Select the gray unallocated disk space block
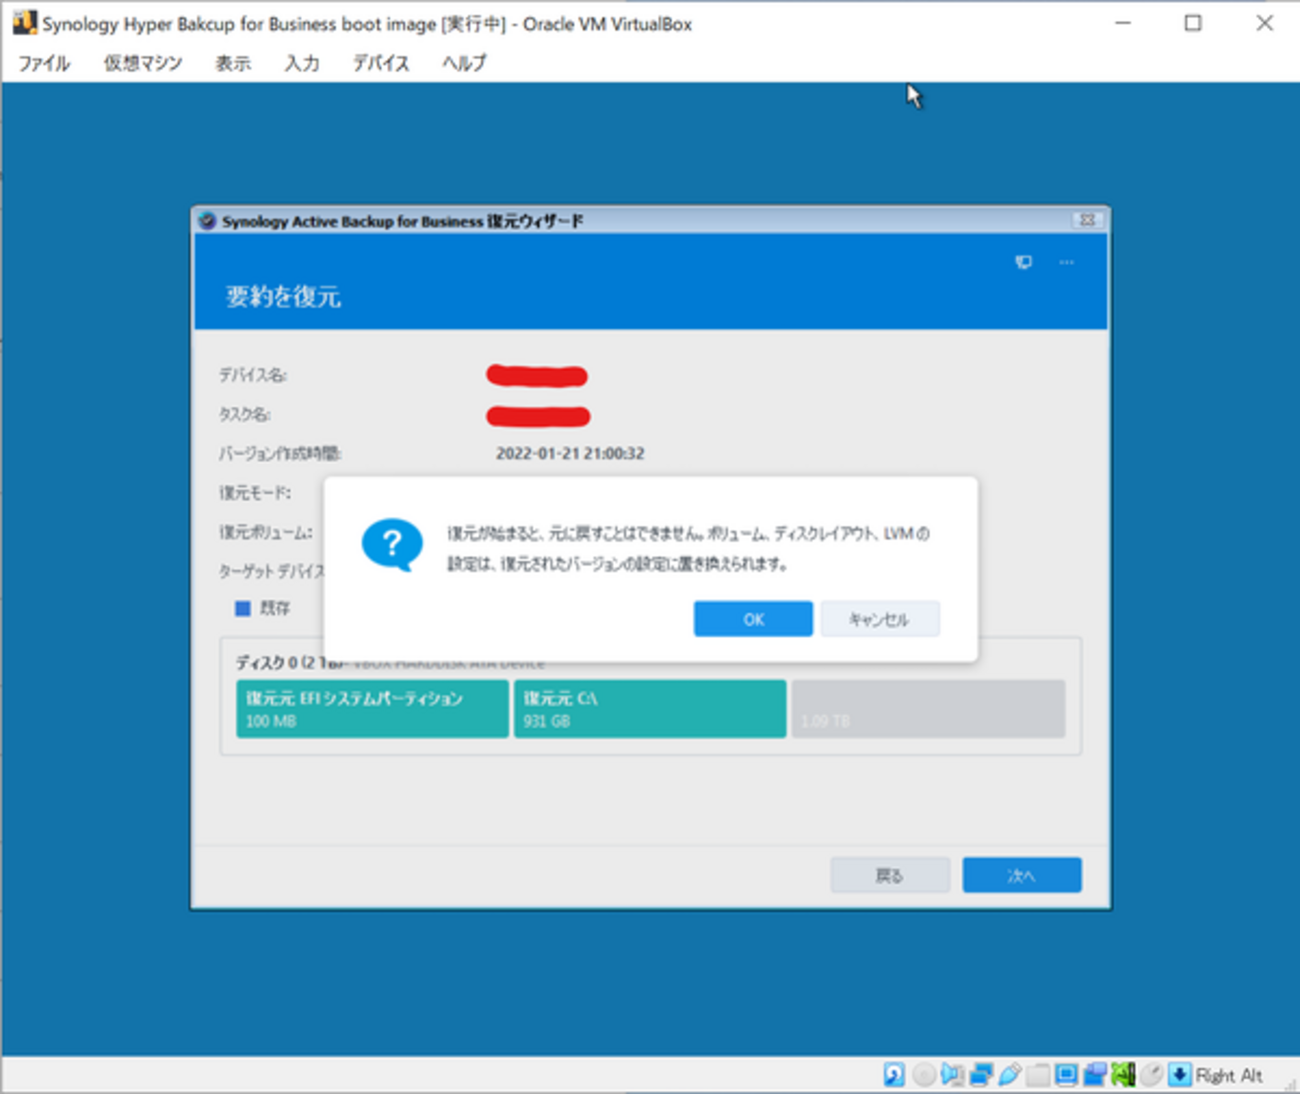The width and height of the screenshot is (1300, 1094). [928, 709]
